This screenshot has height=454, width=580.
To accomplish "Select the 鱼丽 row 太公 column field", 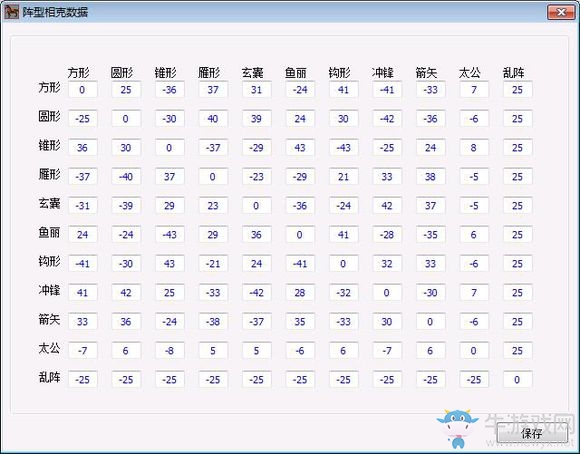I will [x=474, y=234].
